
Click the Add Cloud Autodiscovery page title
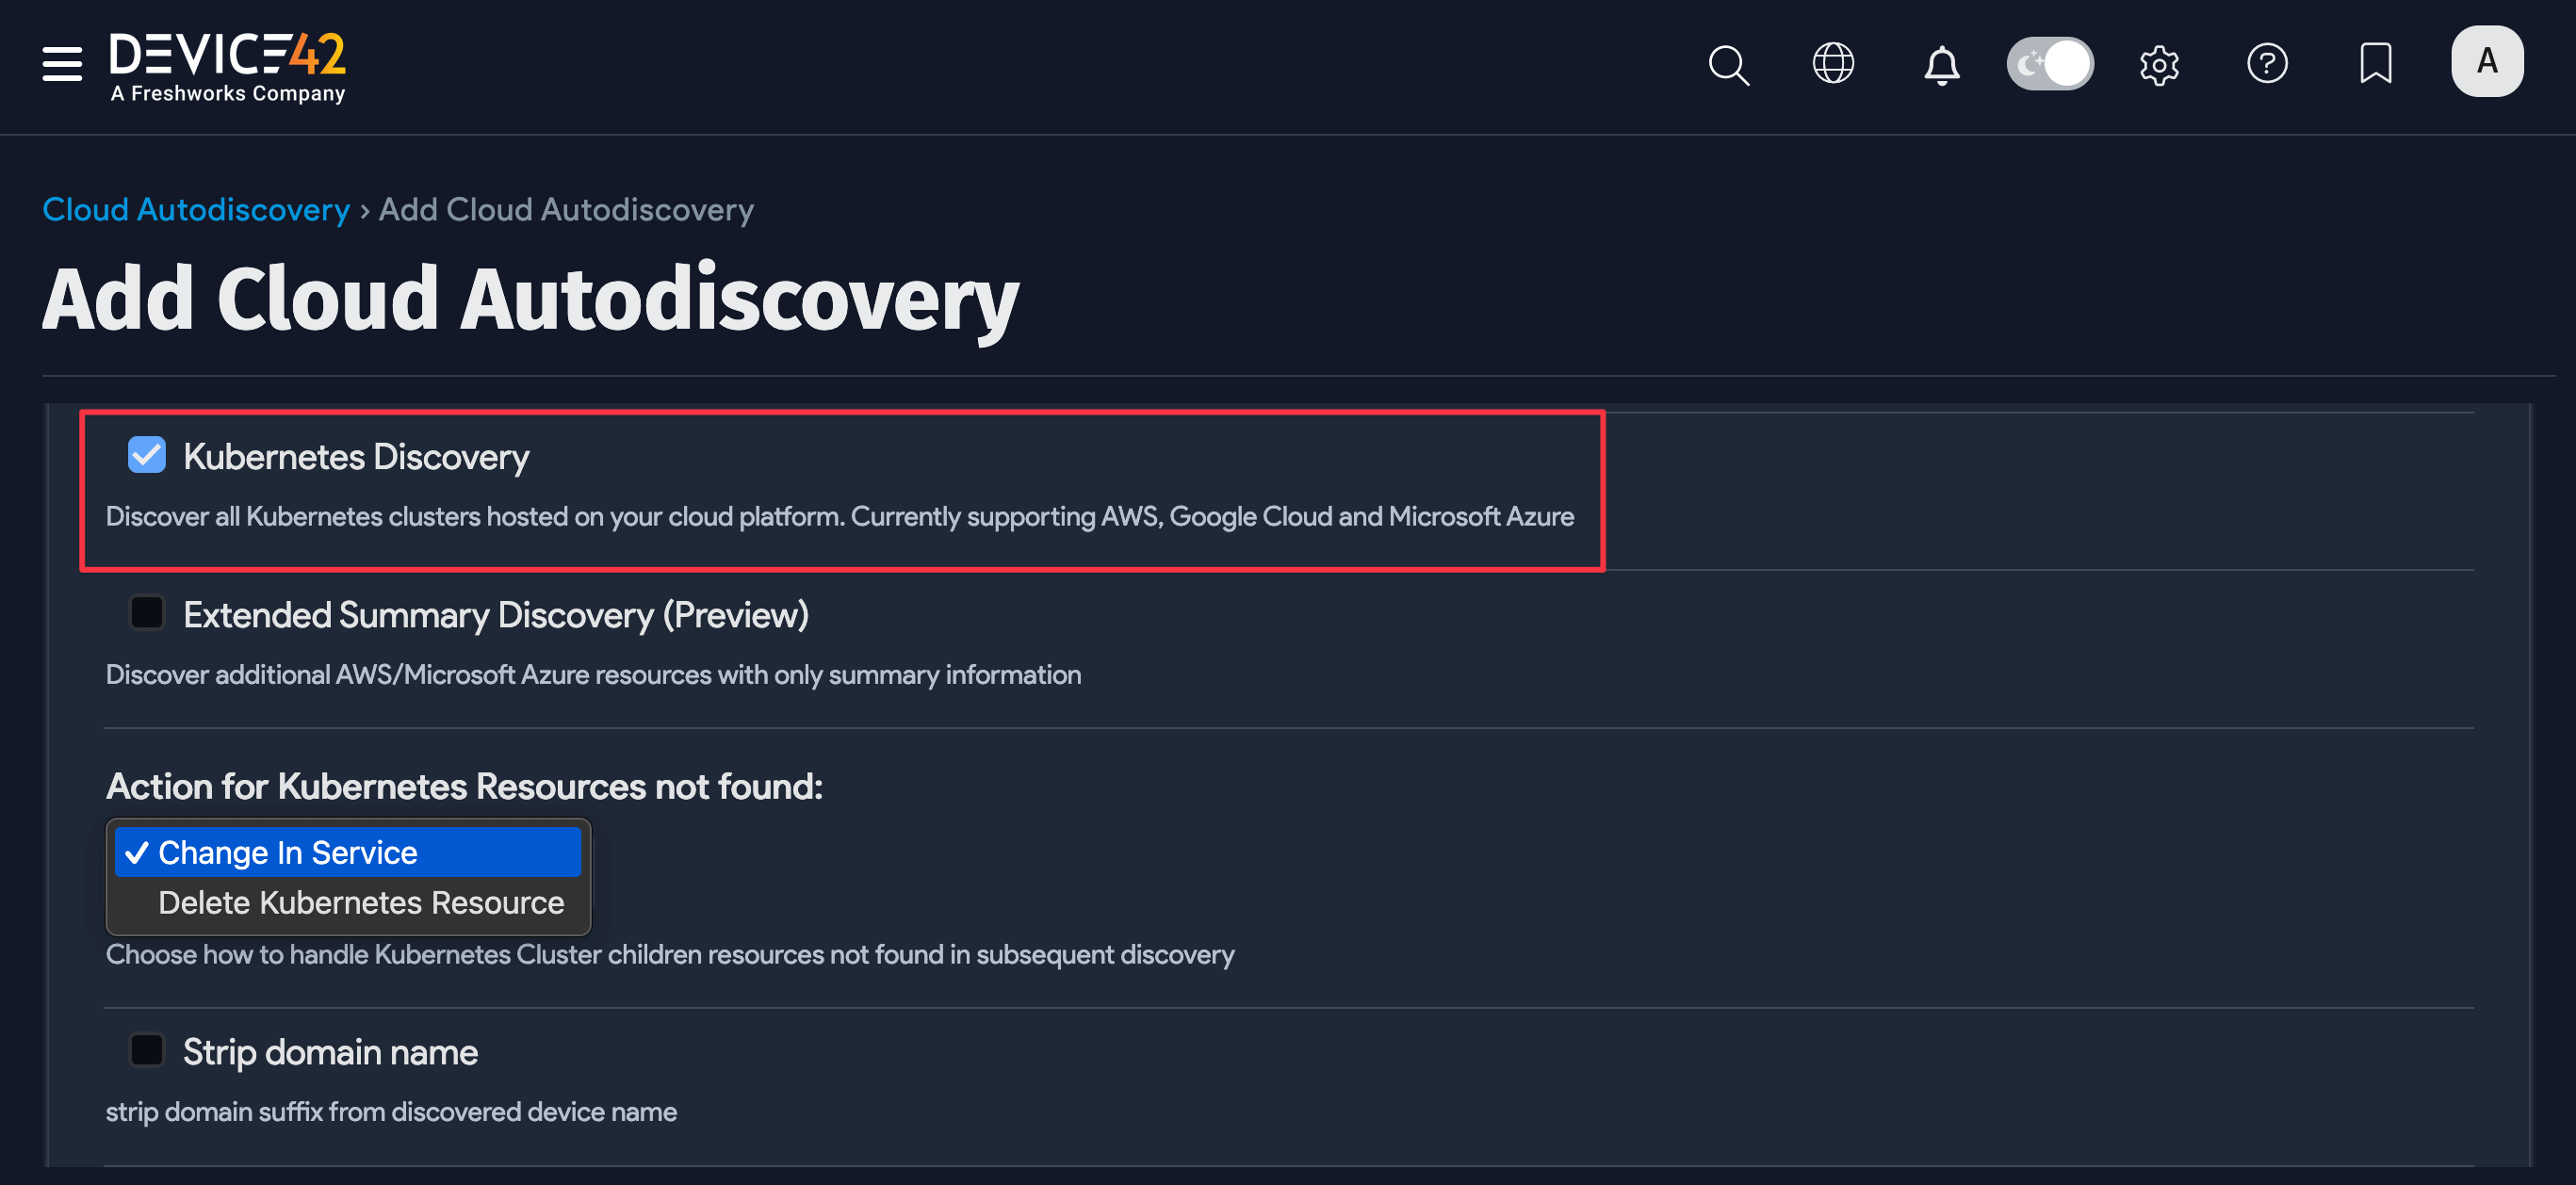pyautogui.click(x=532, y=297)
